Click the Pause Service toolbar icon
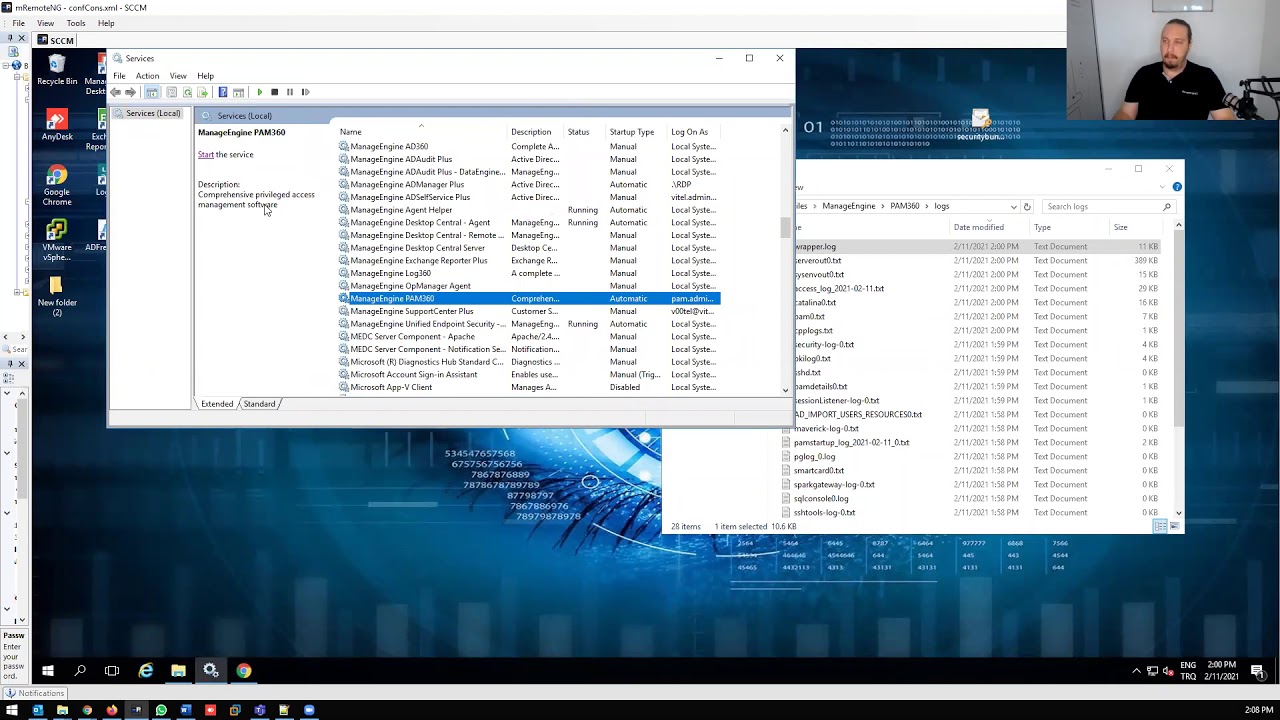Viewport: 1280px width, 720px height. pyautogui.click(x=290, y=92)
